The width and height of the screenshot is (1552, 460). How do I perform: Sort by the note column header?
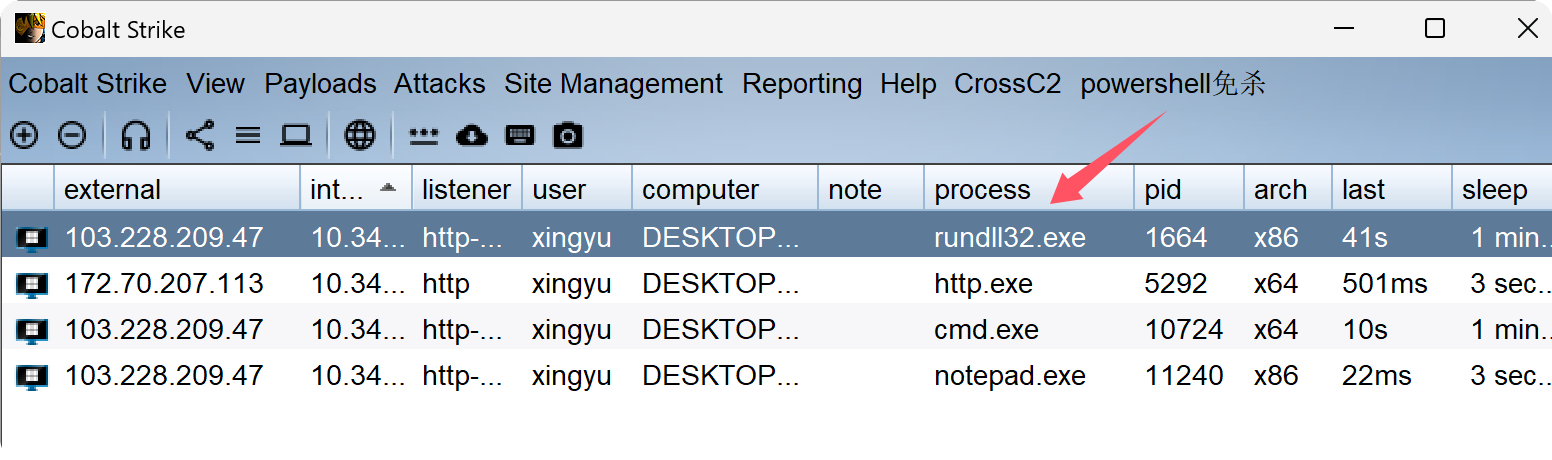871,189
